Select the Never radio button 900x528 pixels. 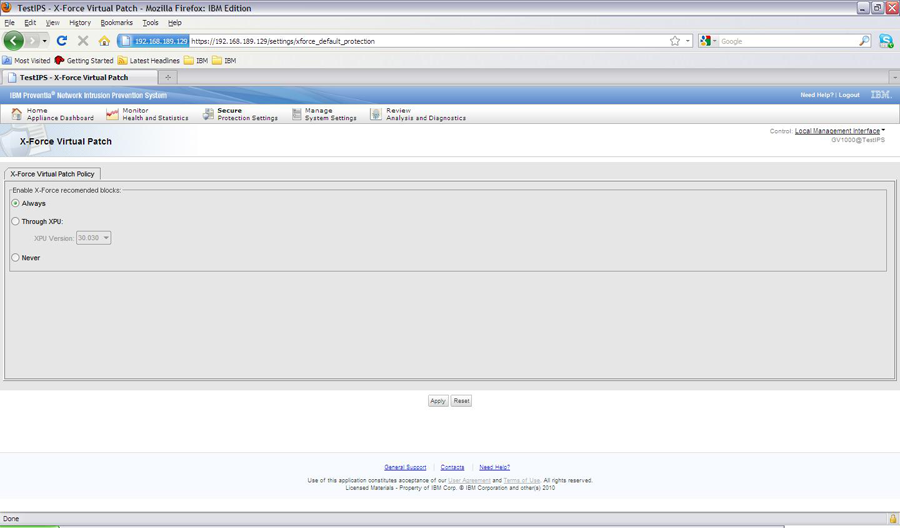(x=15, y=258)
